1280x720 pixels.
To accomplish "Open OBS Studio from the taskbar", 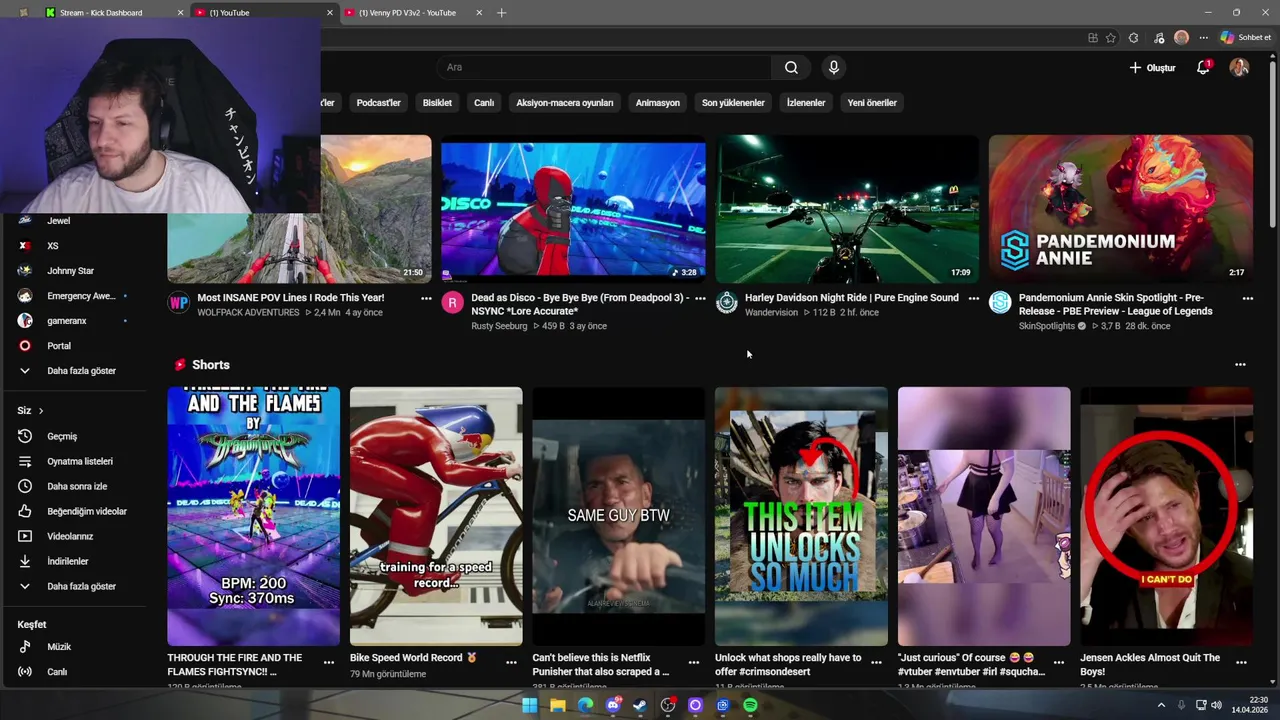I will 668,705.
